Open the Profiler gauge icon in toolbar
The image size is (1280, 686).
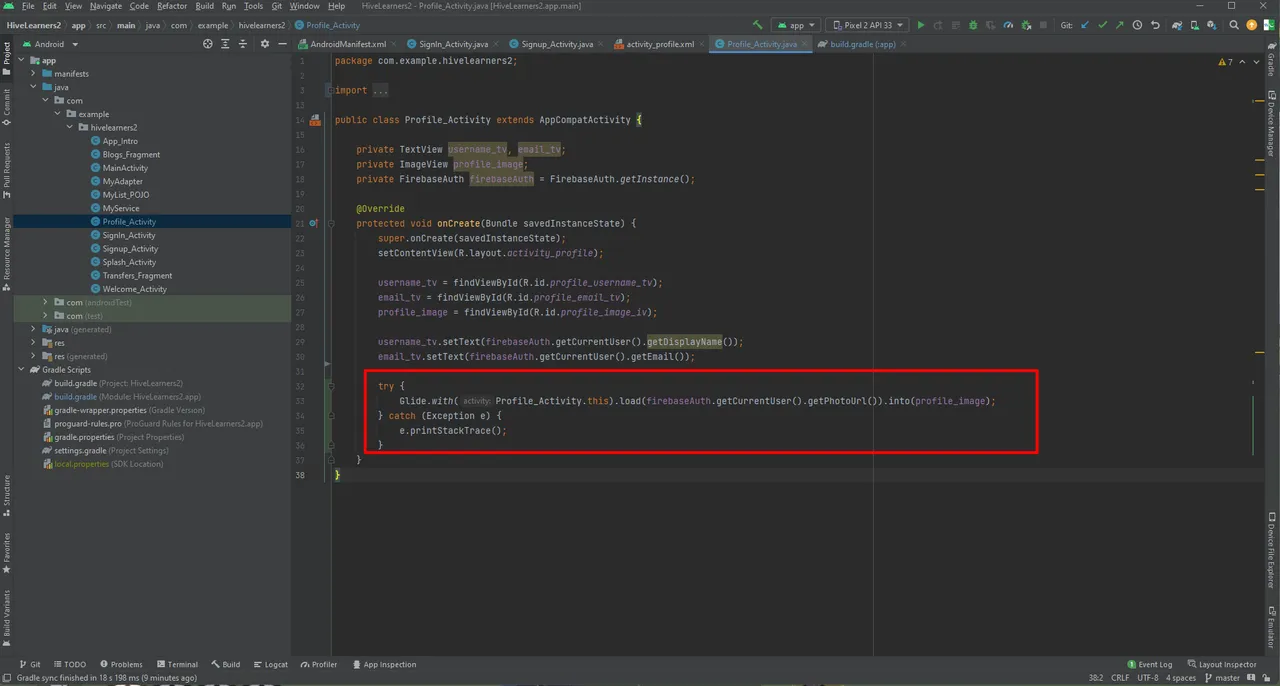[x=1008, y=25]
